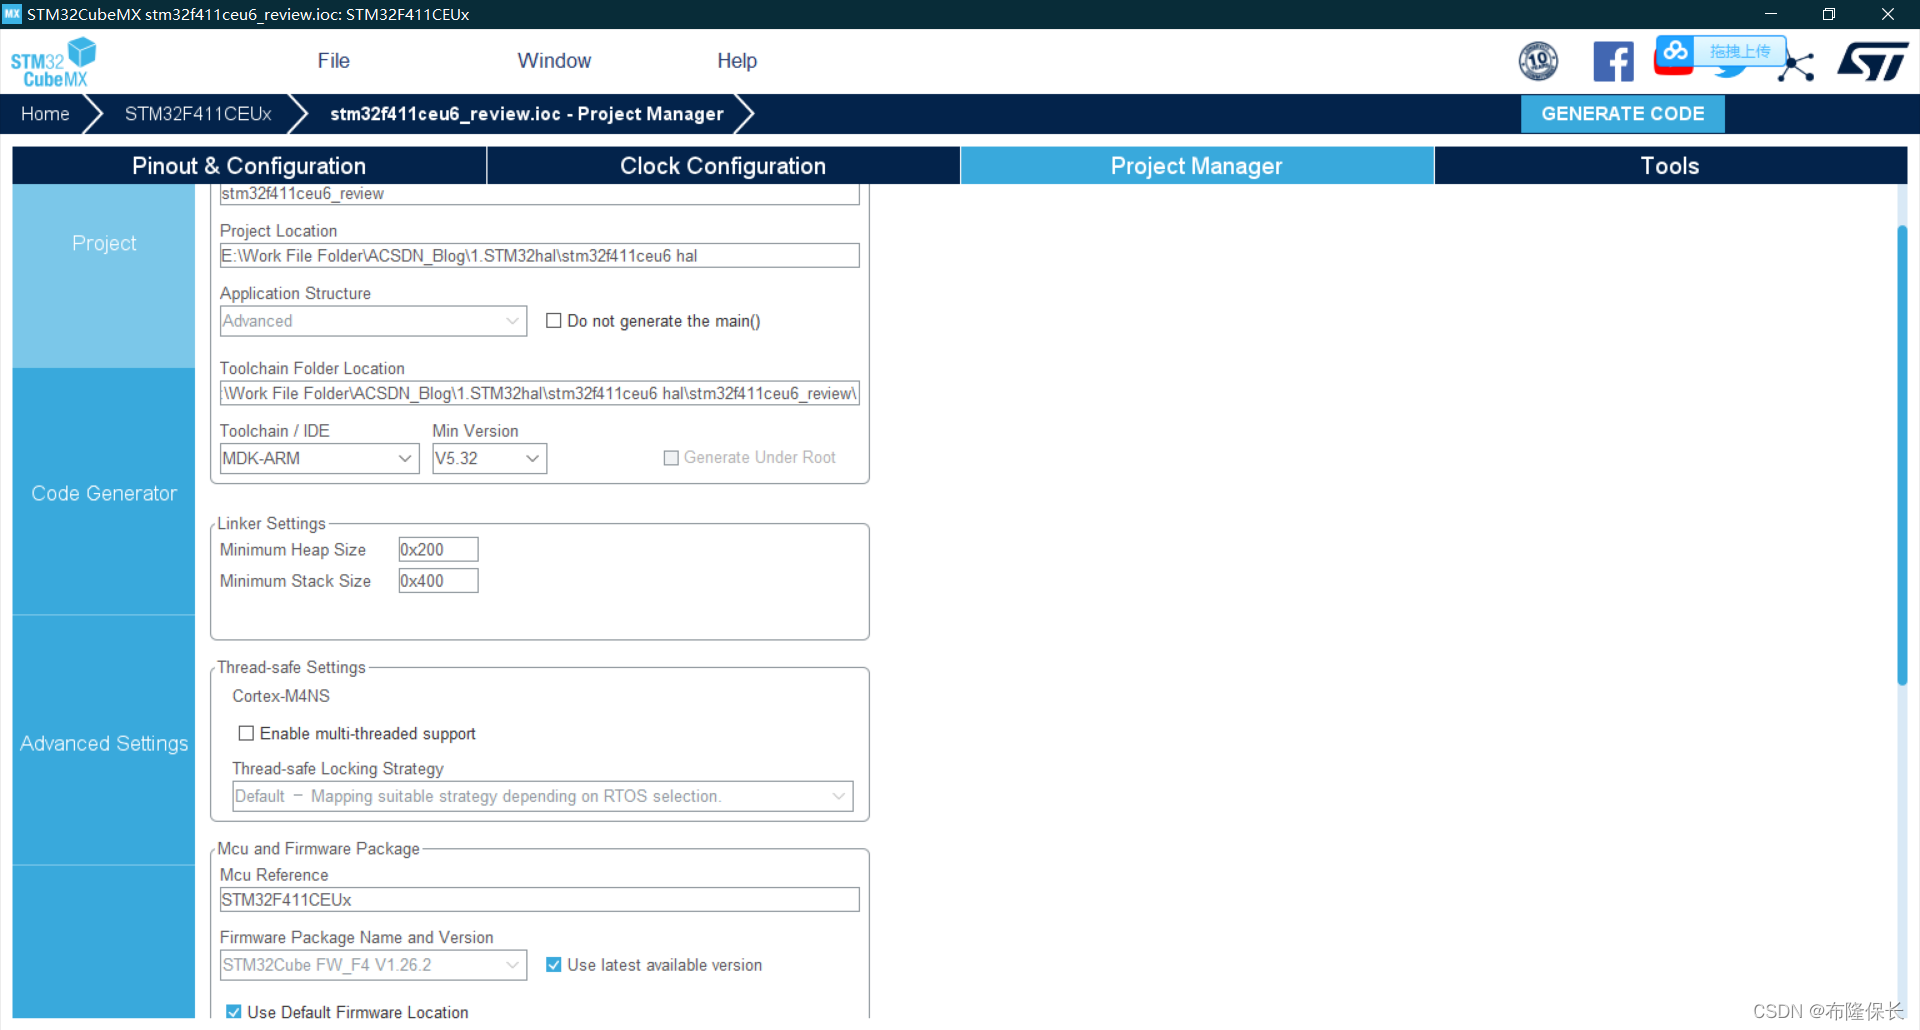Viewport: 1920px width, 1030px height.
Task: Open the File menu
Action: (333, 61)
